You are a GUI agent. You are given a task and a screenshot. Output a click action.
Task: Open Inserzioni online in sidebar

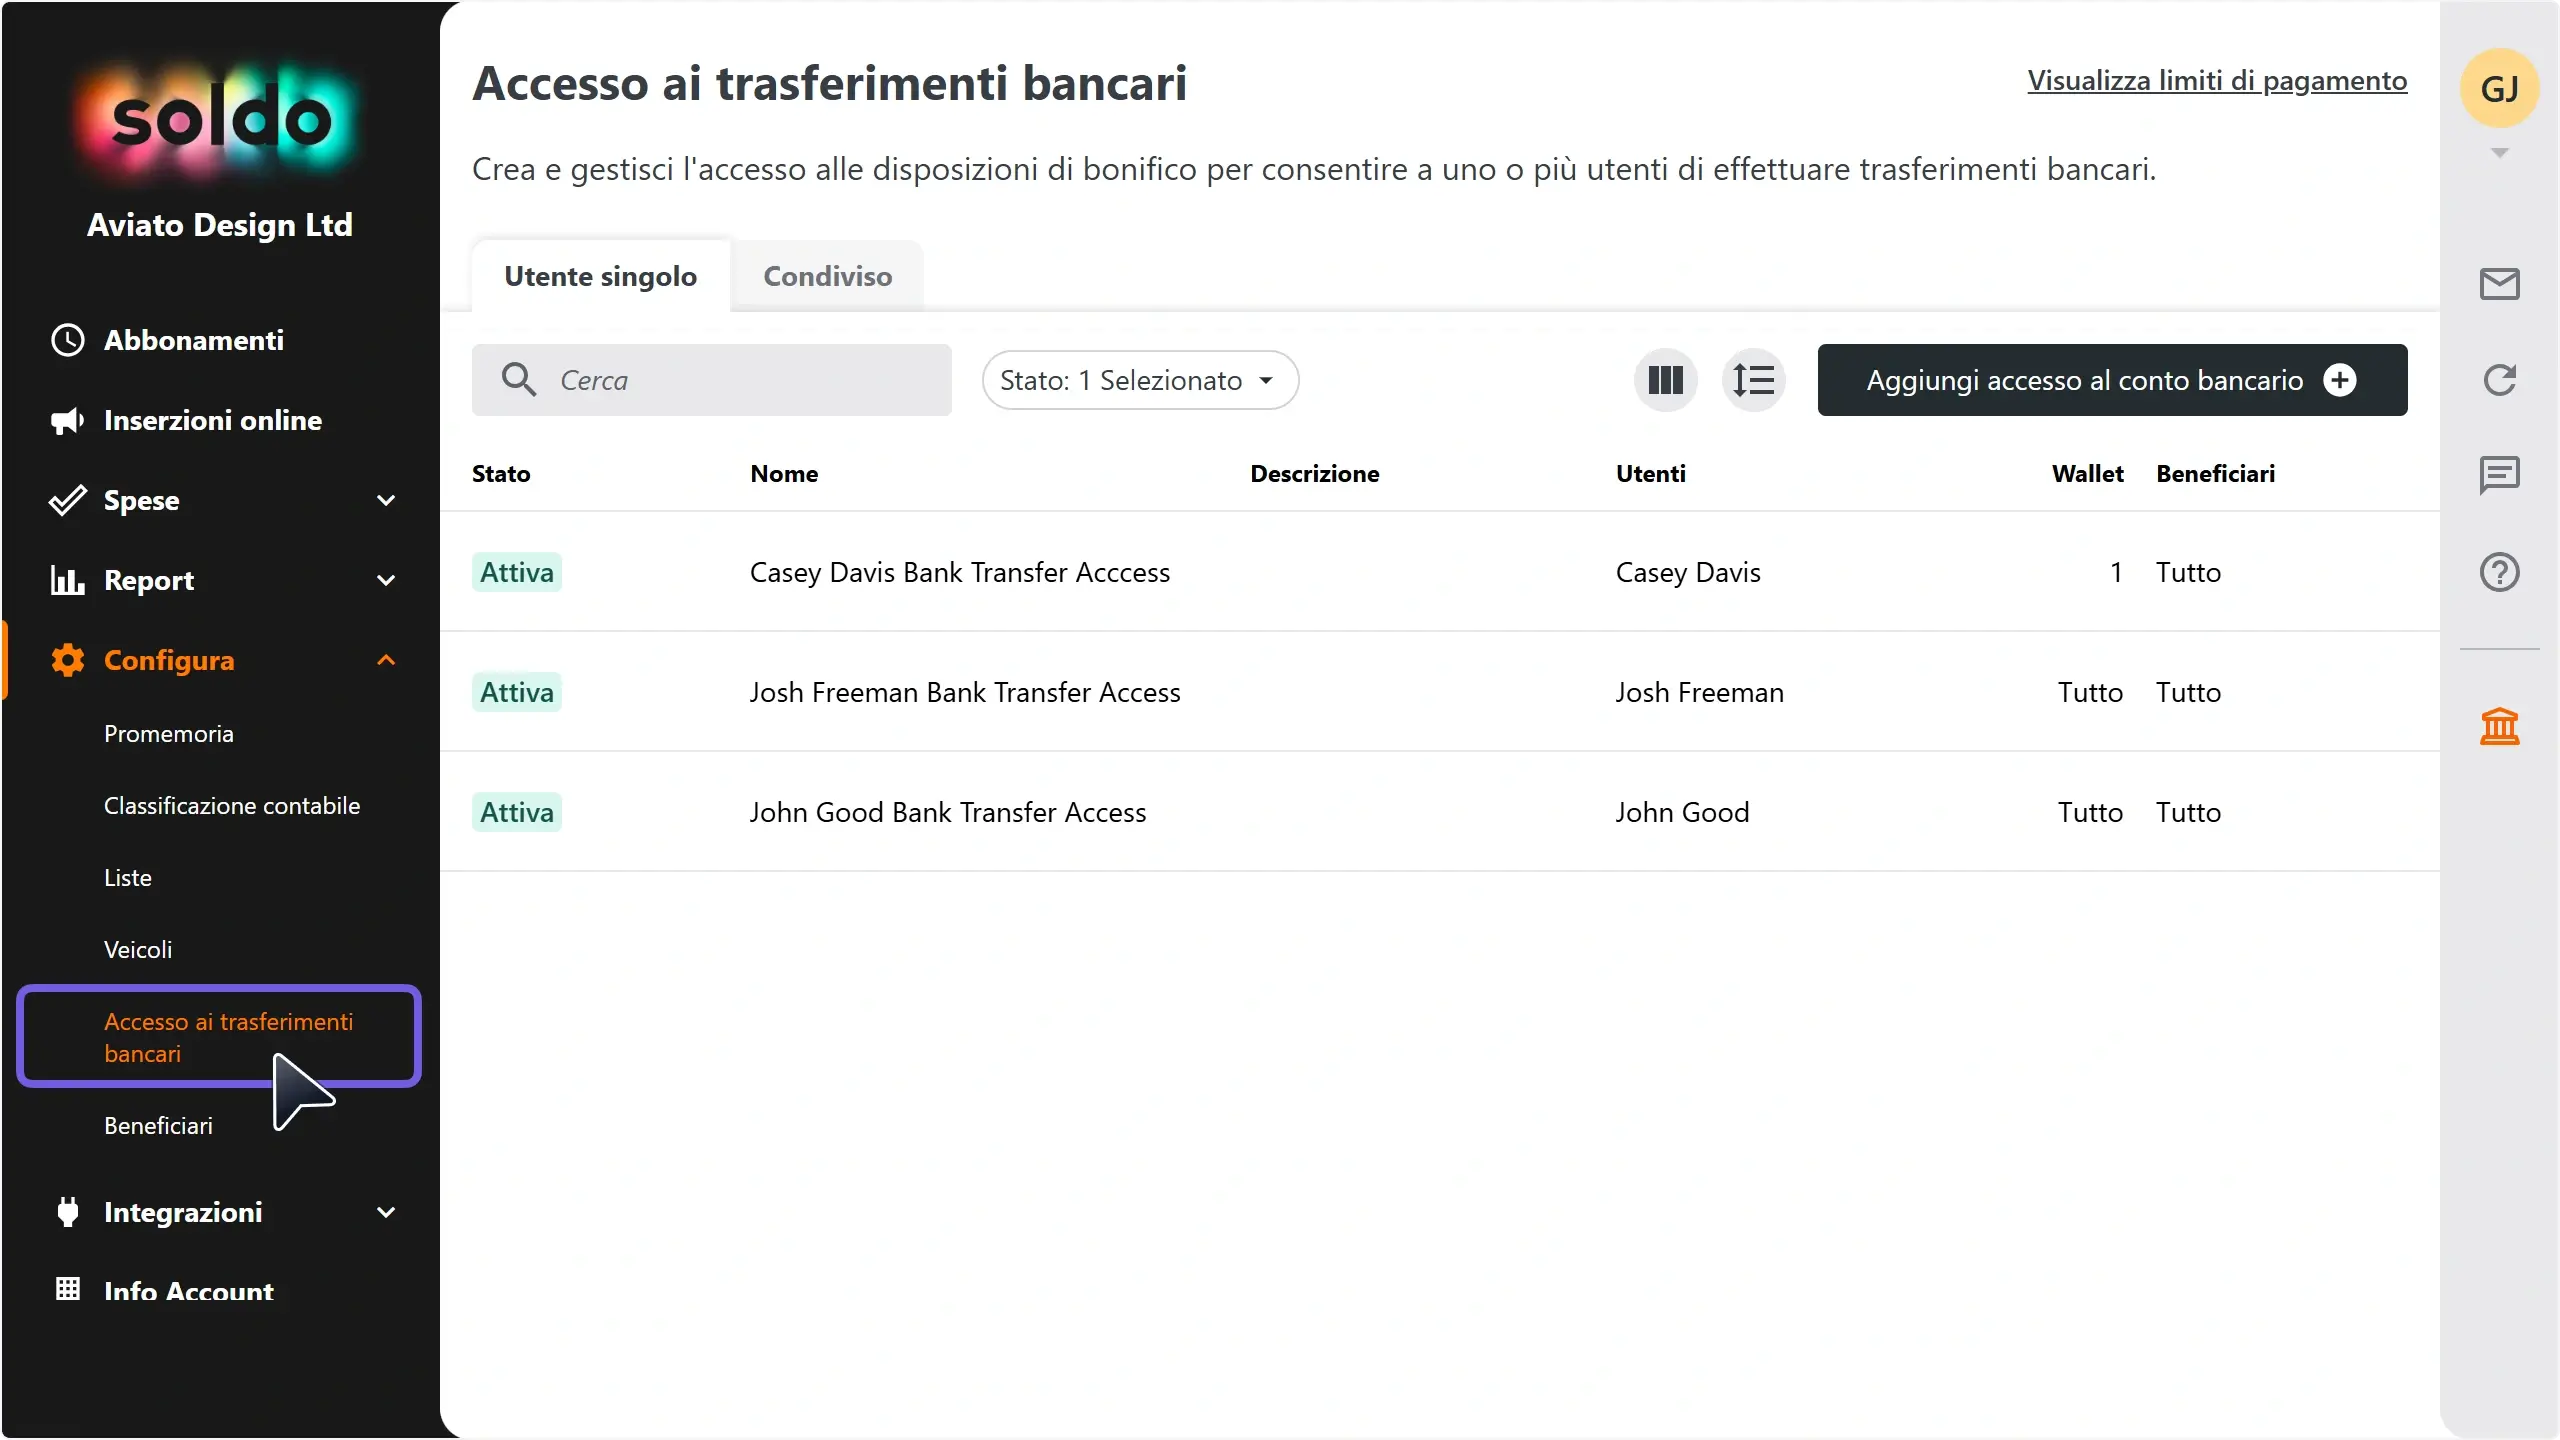(213, 420)
